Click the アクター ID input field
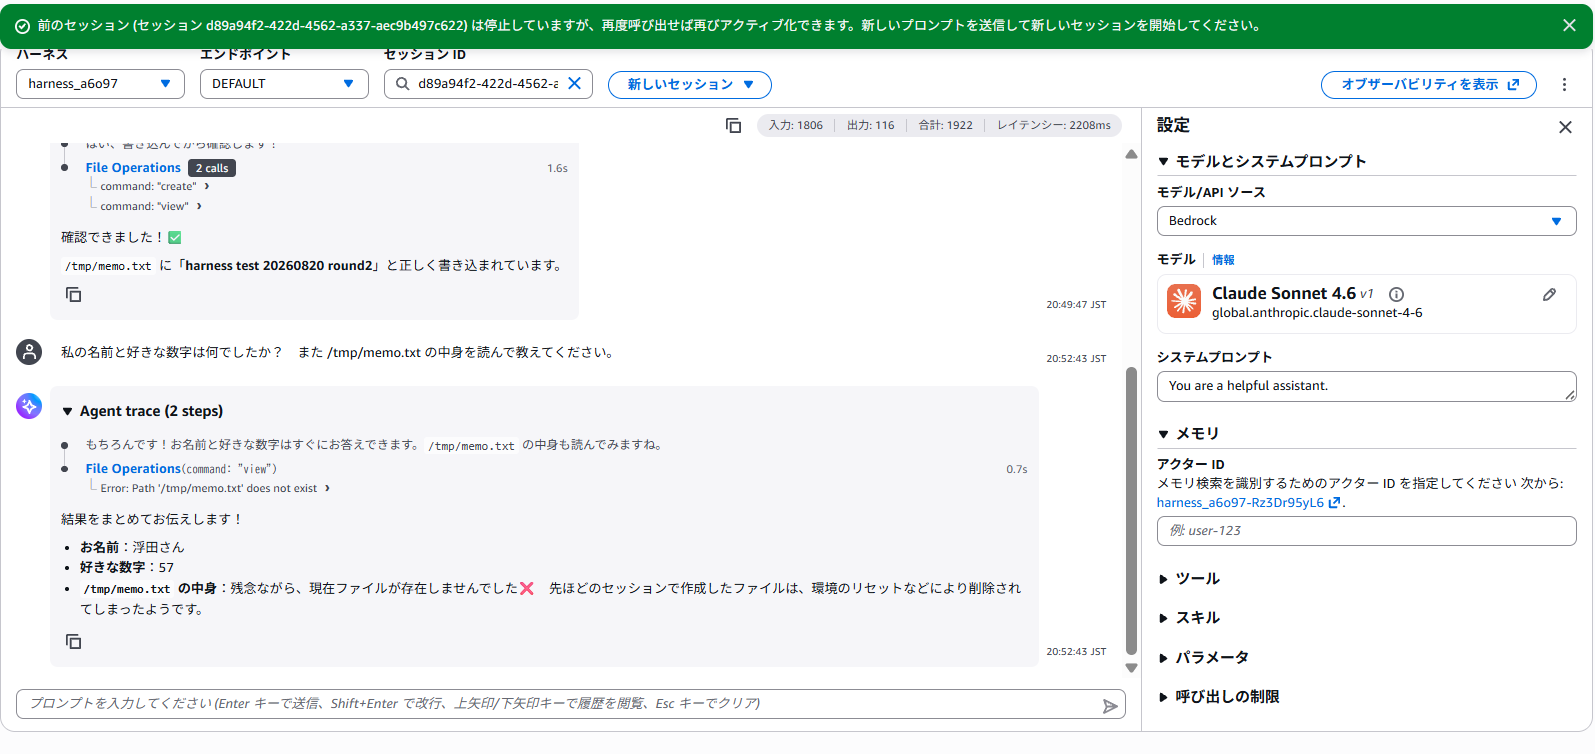The image size is (1595, 754). pos(1366,531)
